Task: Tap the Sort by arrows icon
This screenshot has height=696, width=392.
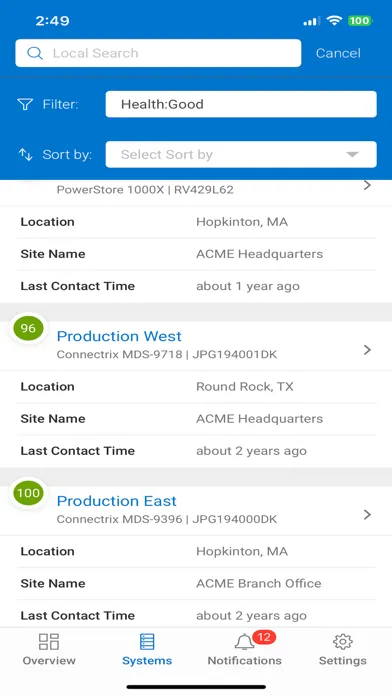Action: click(25, 154)
